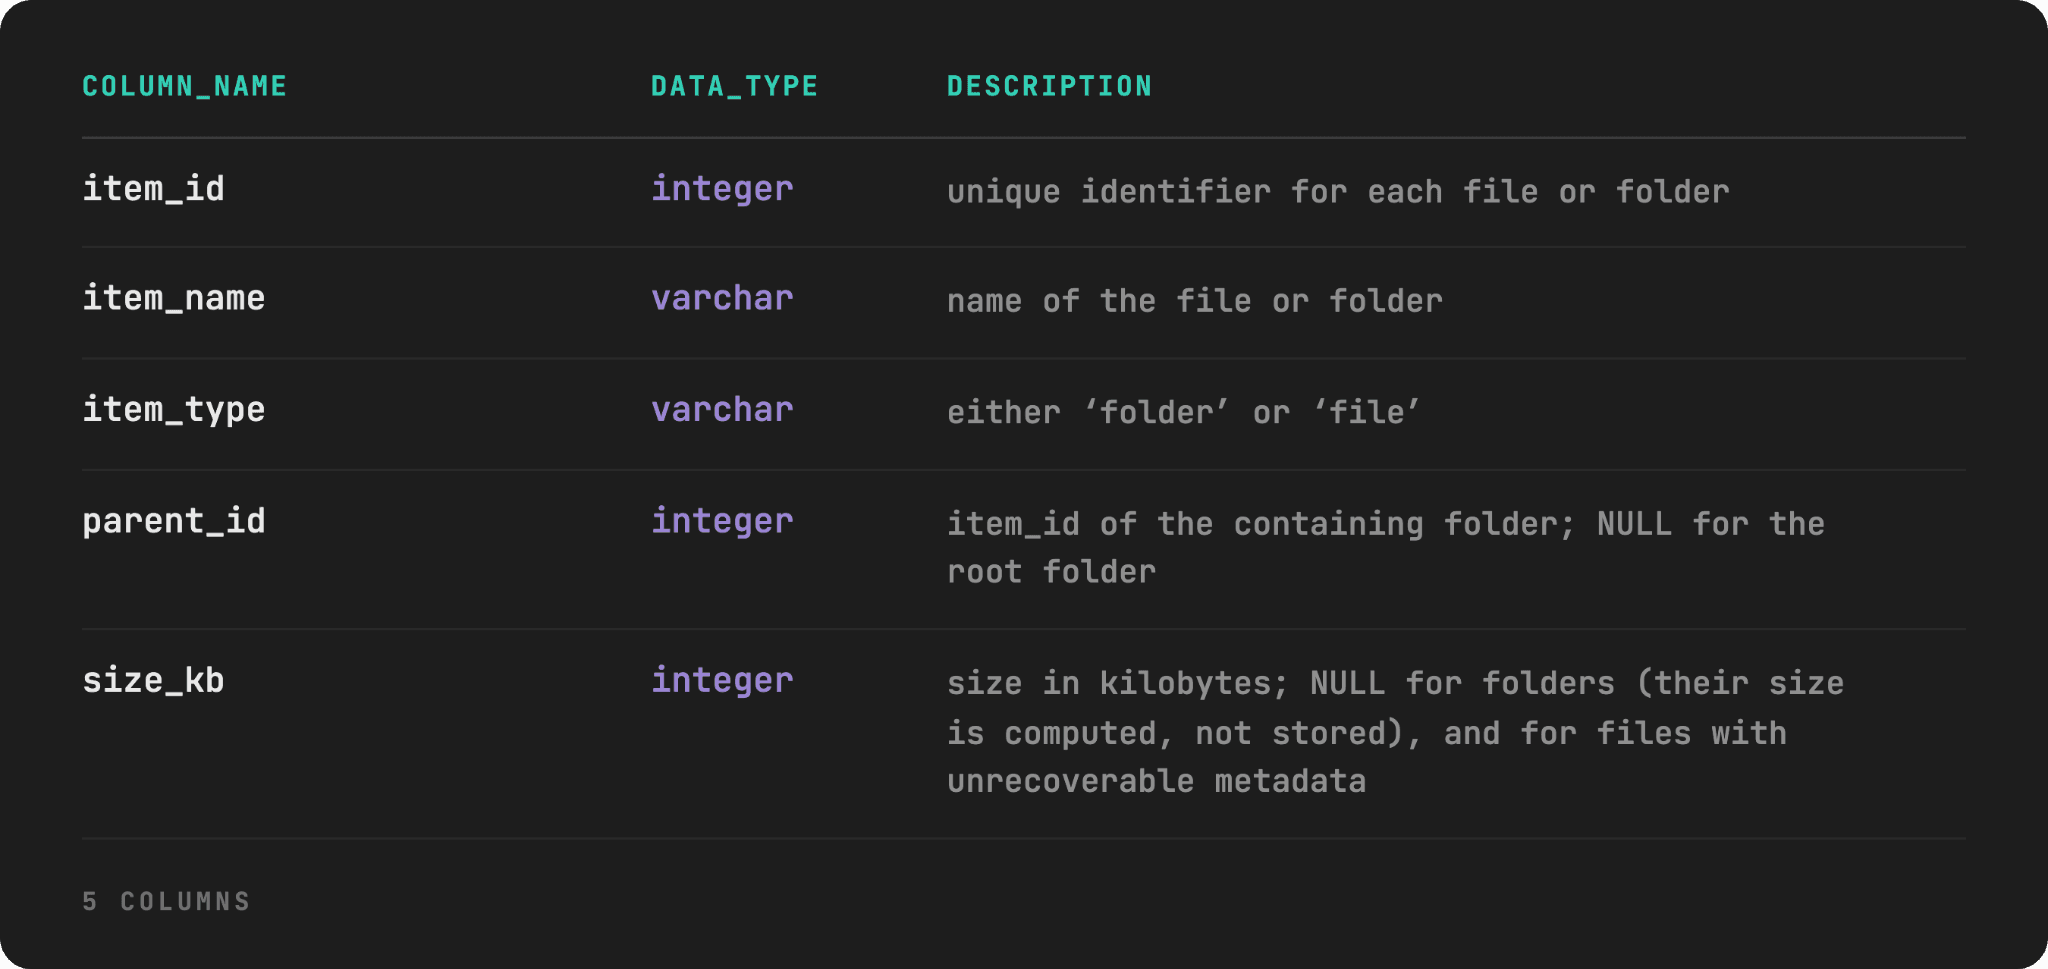
Task: Select the item_type column name
Action: pyautogui.click(x=173, y=410)
